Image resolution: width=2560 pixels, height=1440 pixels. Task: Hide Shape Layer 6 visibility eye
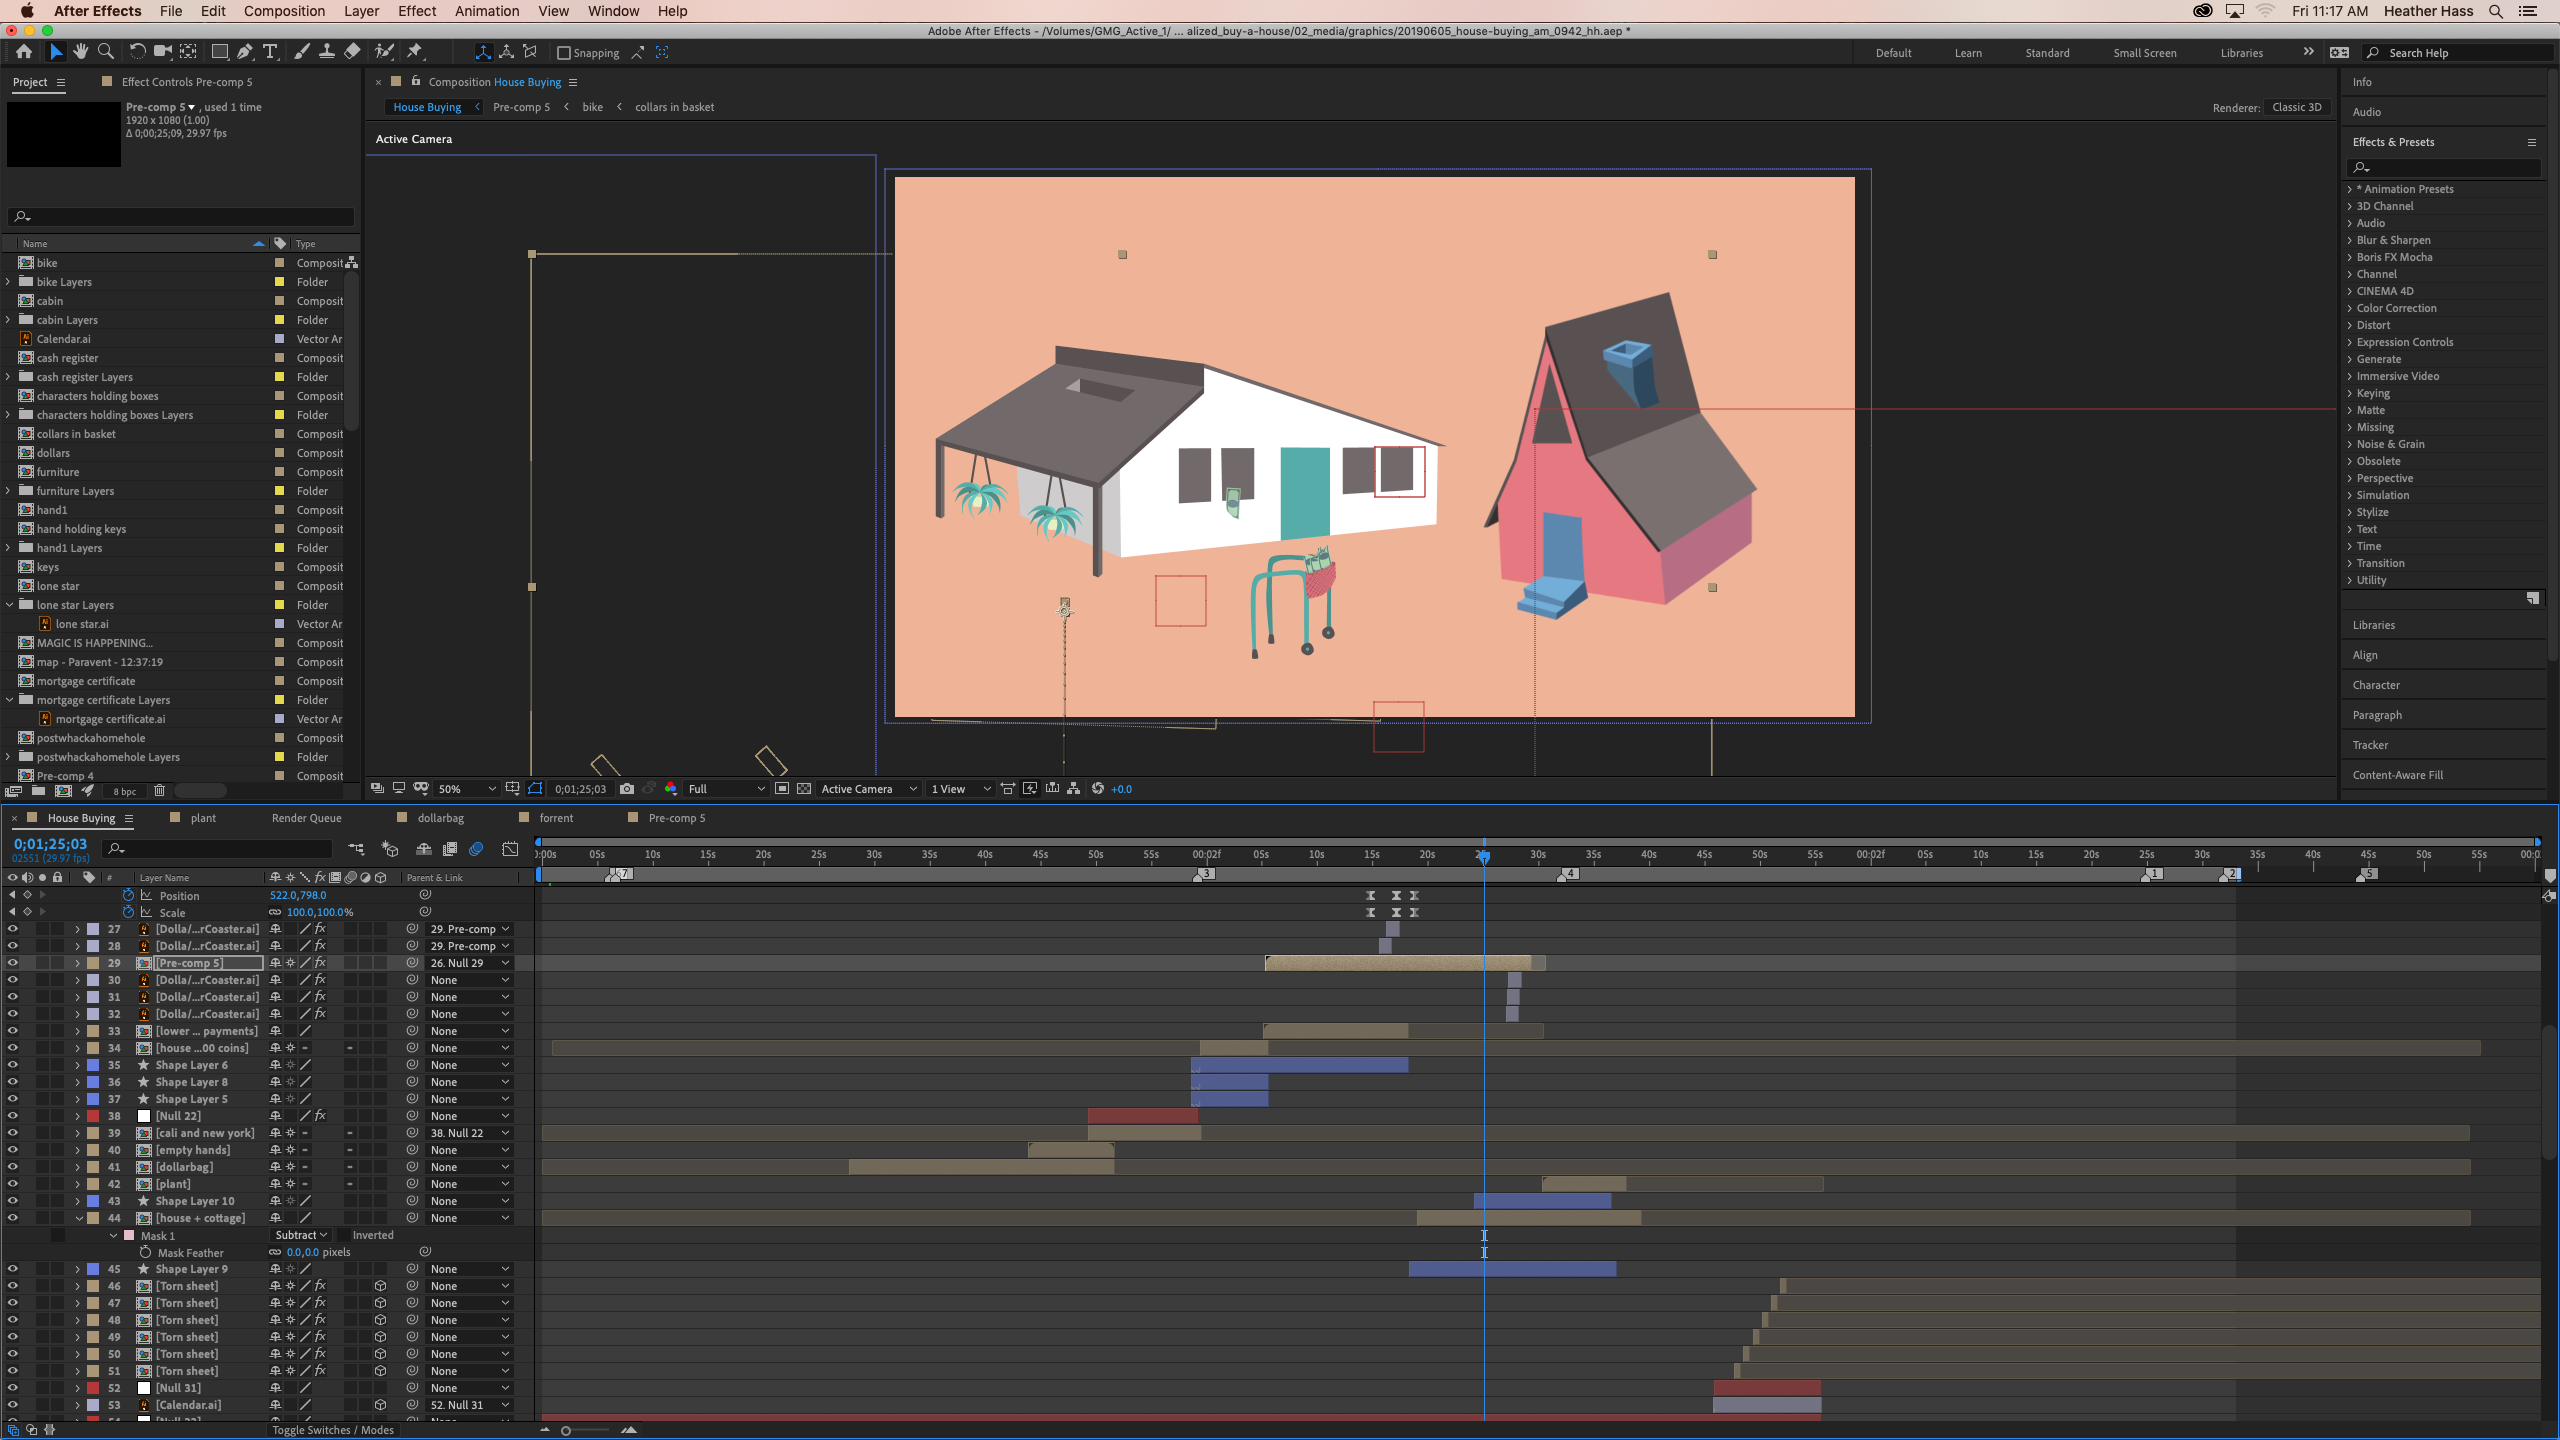[x=12, y=1065]
